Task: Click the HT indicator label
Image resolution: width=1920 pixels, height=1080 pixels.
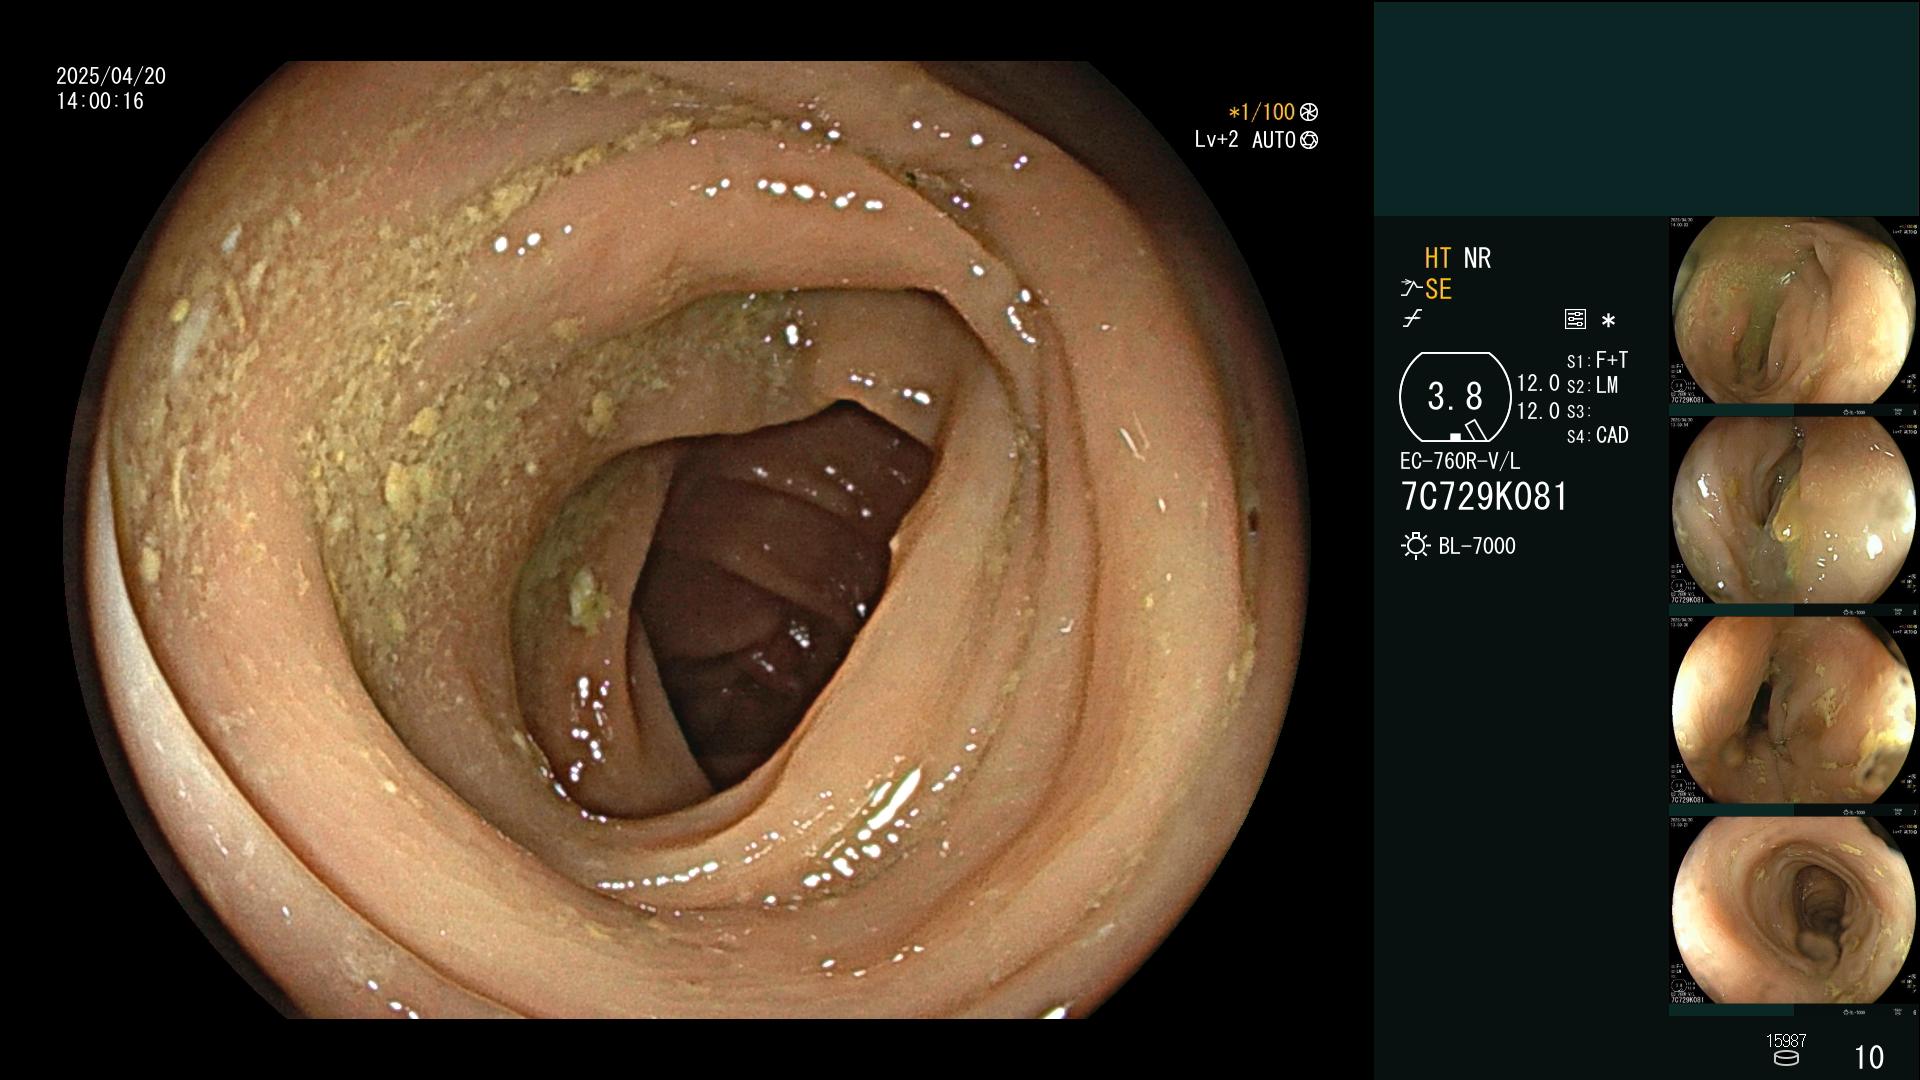Action: (x=1437, y=258)
